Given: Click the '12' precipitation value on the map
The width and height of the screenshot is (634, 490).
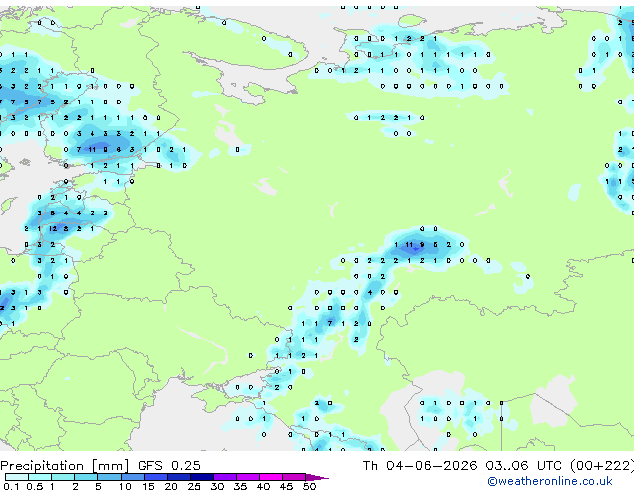Looking at the screenshot, I should 53,229.
